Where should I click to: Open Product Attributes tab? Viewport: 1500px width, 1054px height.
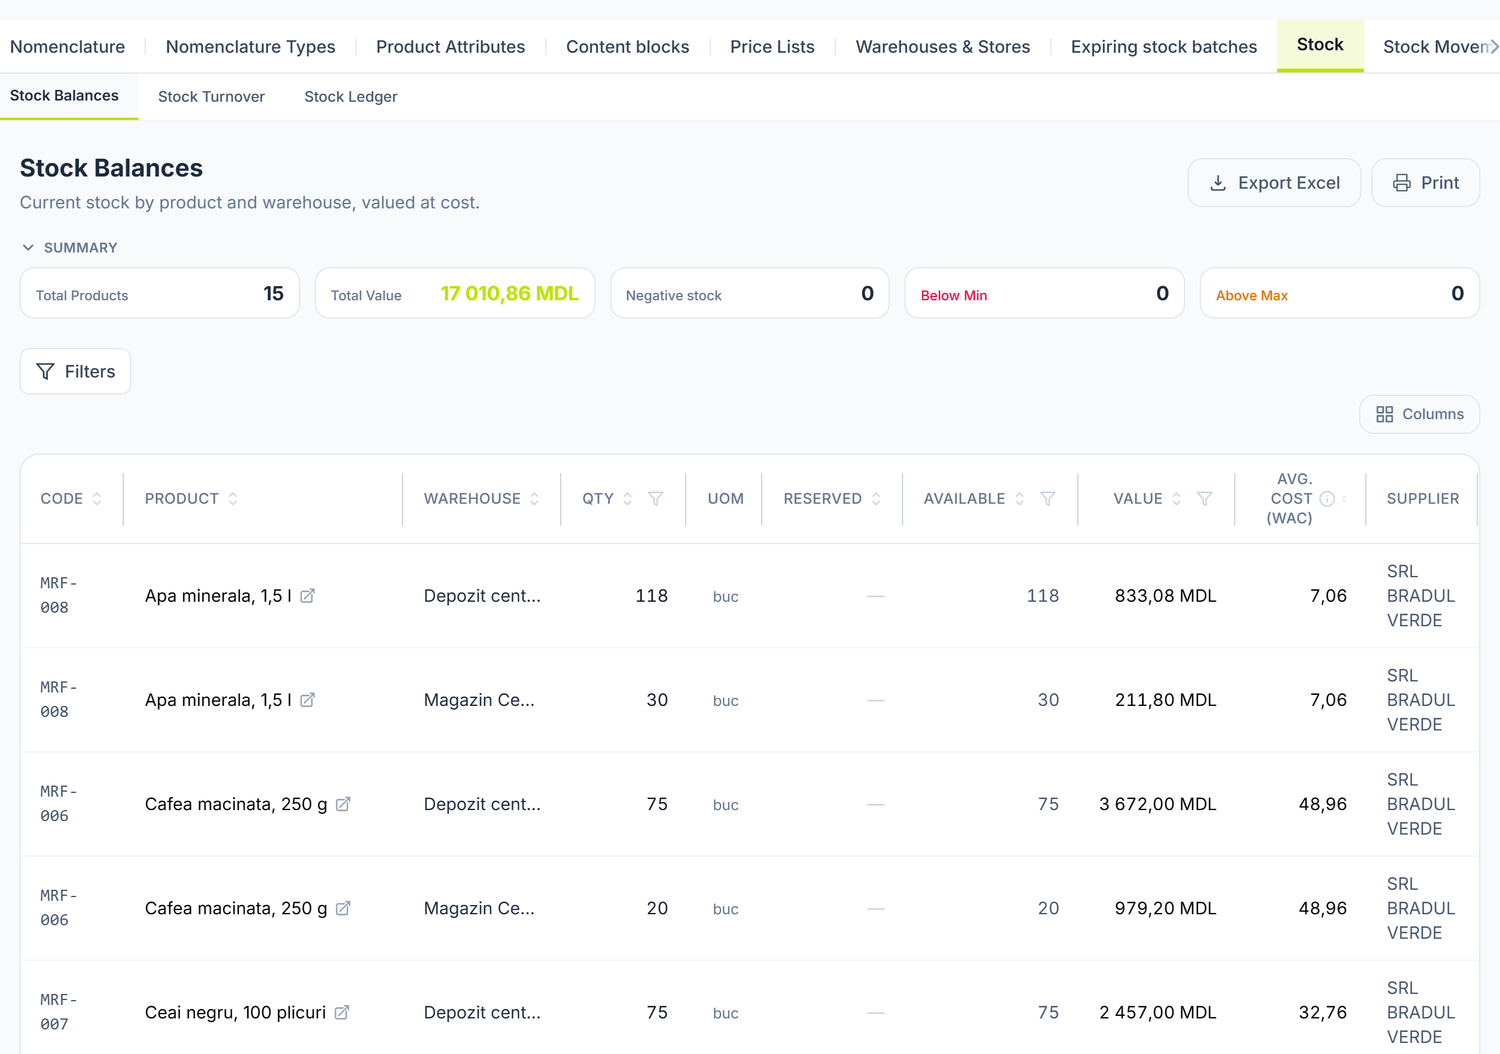(450, 46)
